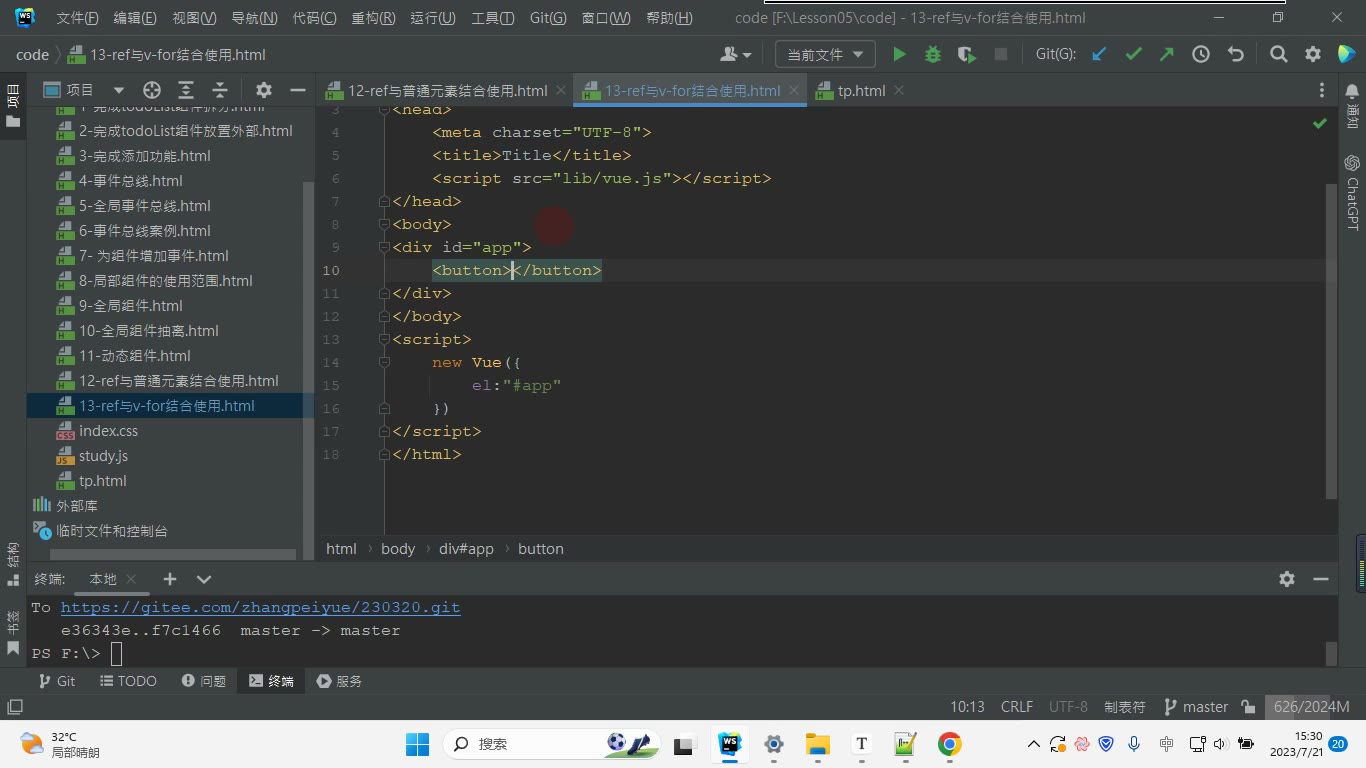Roll back changes with the undo arrow icon
This screenshot has width=1366, height=768.
1236,55
